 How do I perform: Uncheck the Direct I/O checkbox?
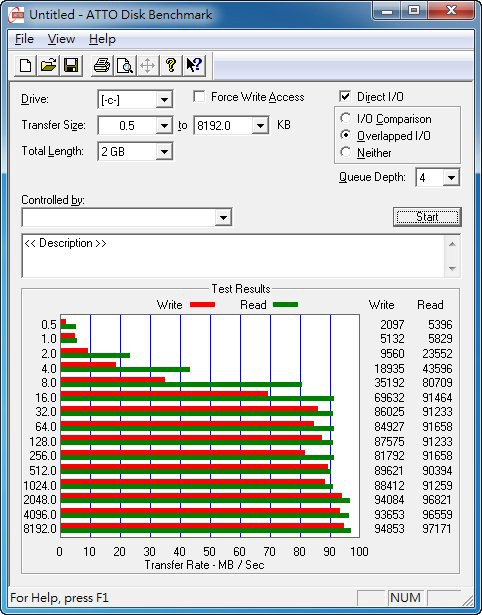[345, 96]
